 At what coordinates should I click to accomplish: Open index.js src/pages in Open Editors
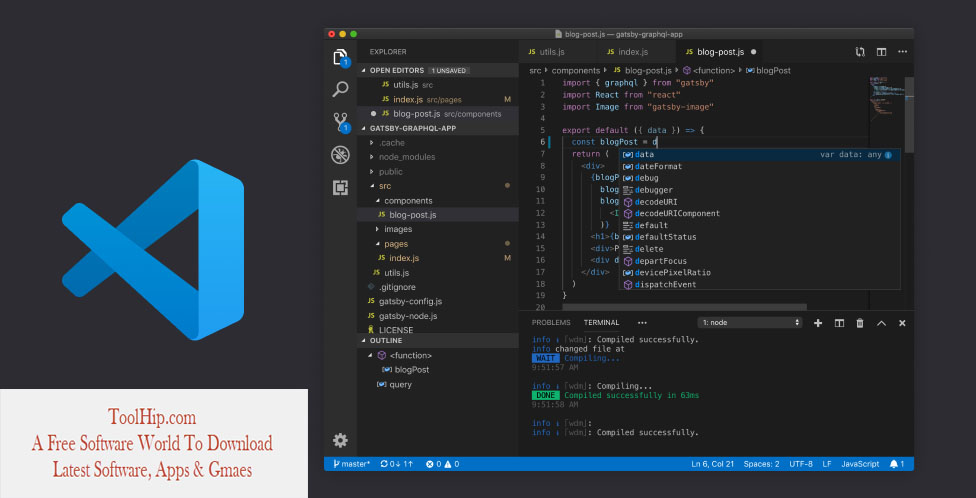438,99
